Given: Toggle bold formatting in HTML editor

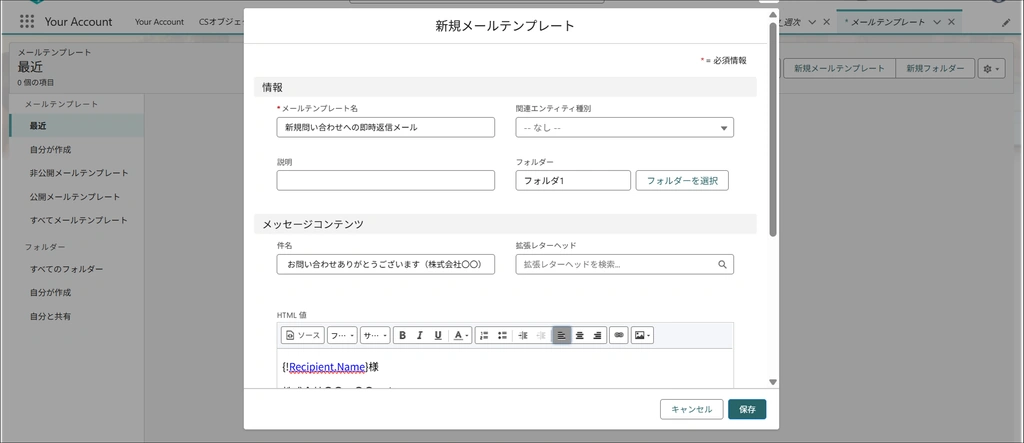Looking at the screenshot, I should pyautogui.click(x=402, y=336).
